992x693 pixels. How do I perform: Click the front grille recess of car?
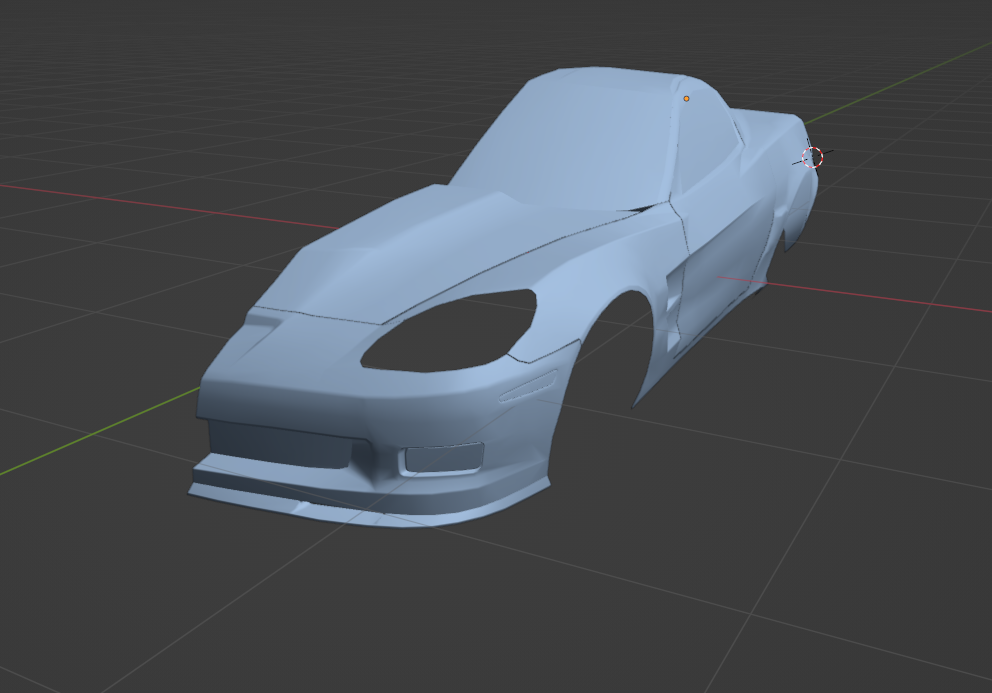point(282,445)
